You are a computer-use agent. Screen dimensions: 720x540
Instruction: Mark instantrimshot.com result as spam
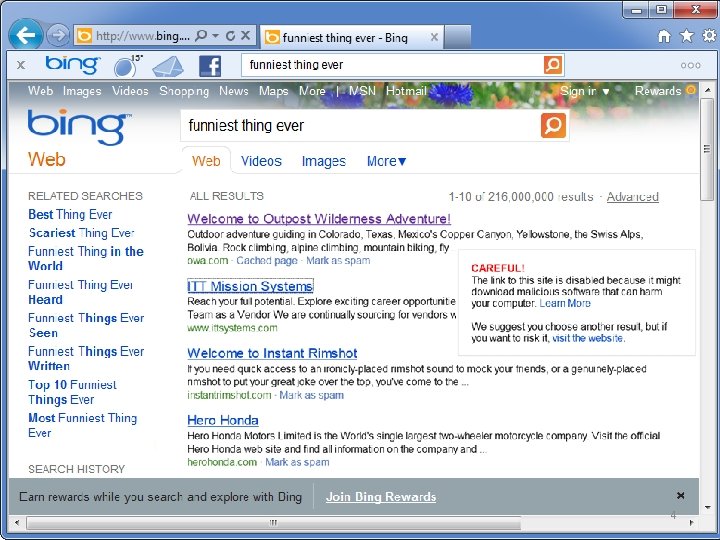311,395
